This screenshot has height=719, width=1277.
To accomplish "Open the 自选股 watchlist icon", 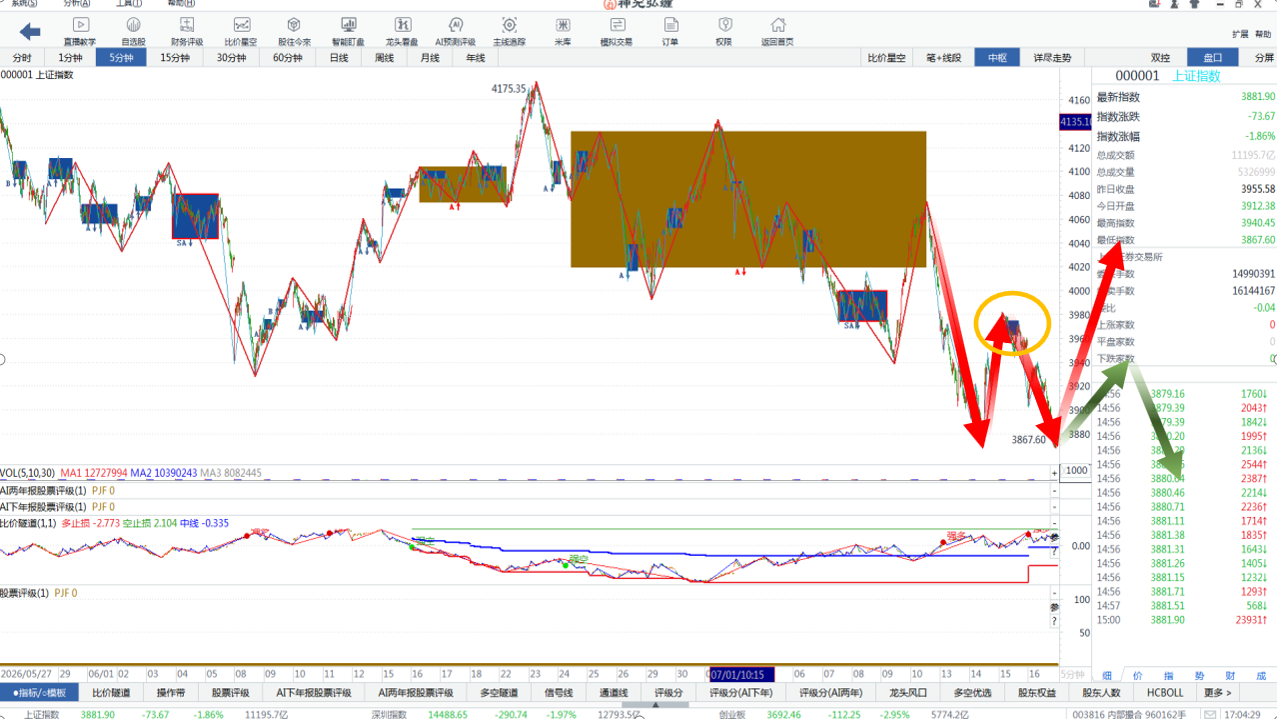I will pyautogui.click(x=133, y=31).
